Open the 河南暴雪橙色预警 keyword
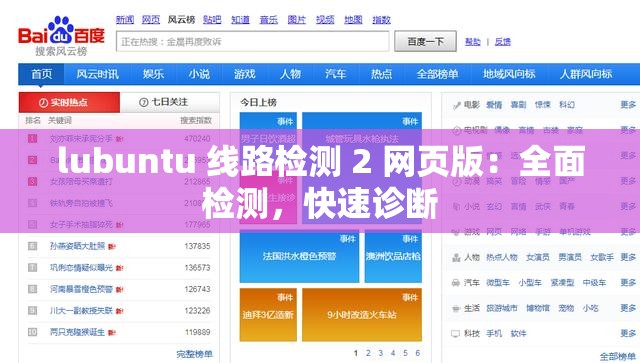The width and height of the screenshot is (640, 363). tap(81, 290)
